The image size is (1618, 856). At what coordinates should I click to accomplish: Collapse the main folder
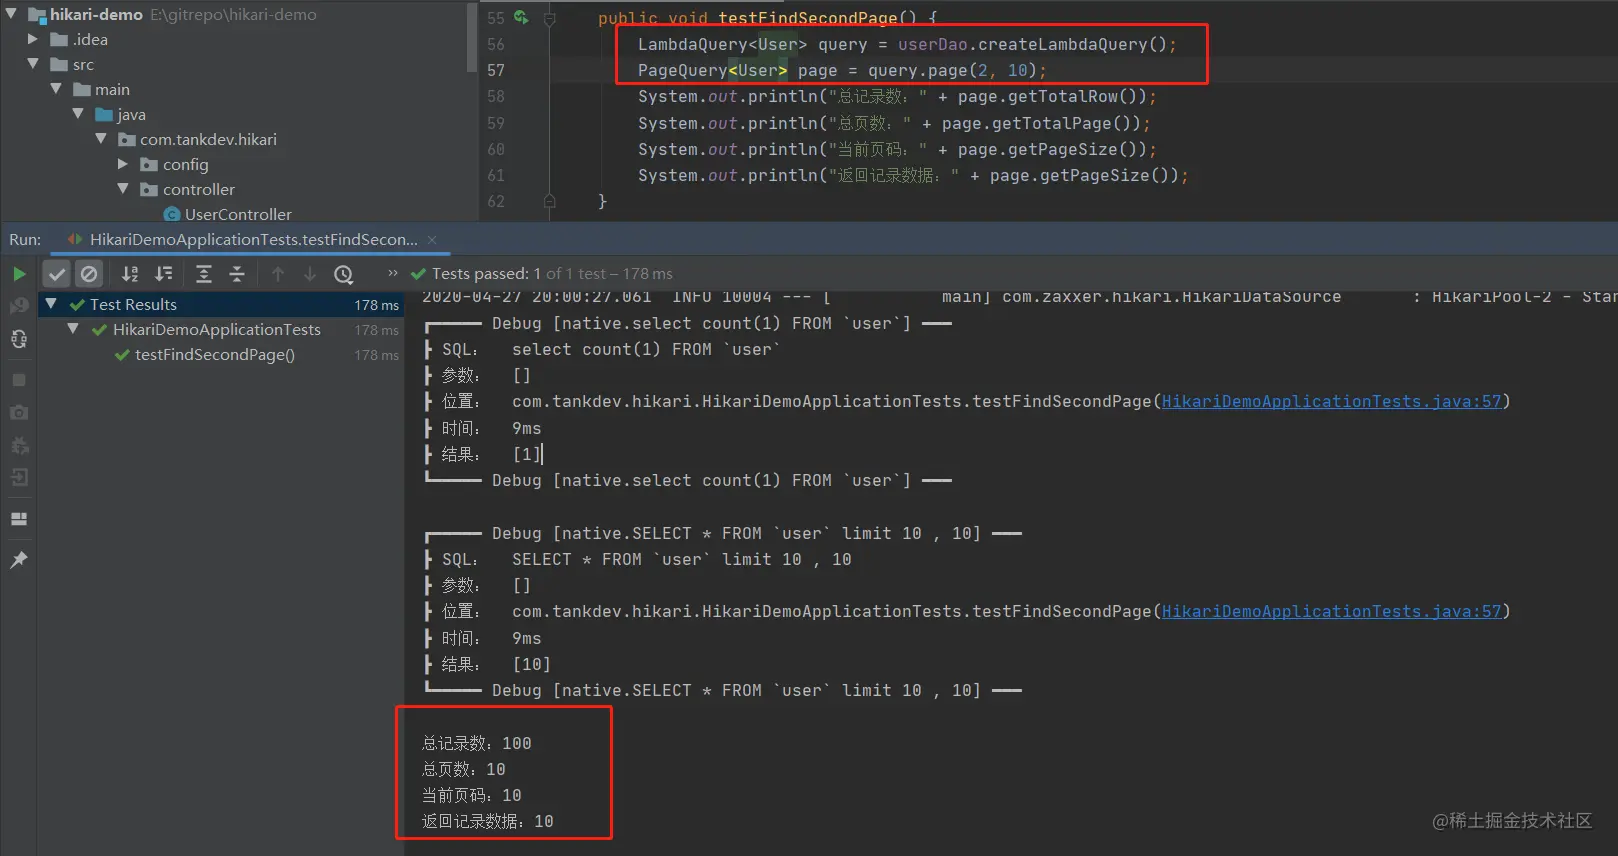coord(56,89)
